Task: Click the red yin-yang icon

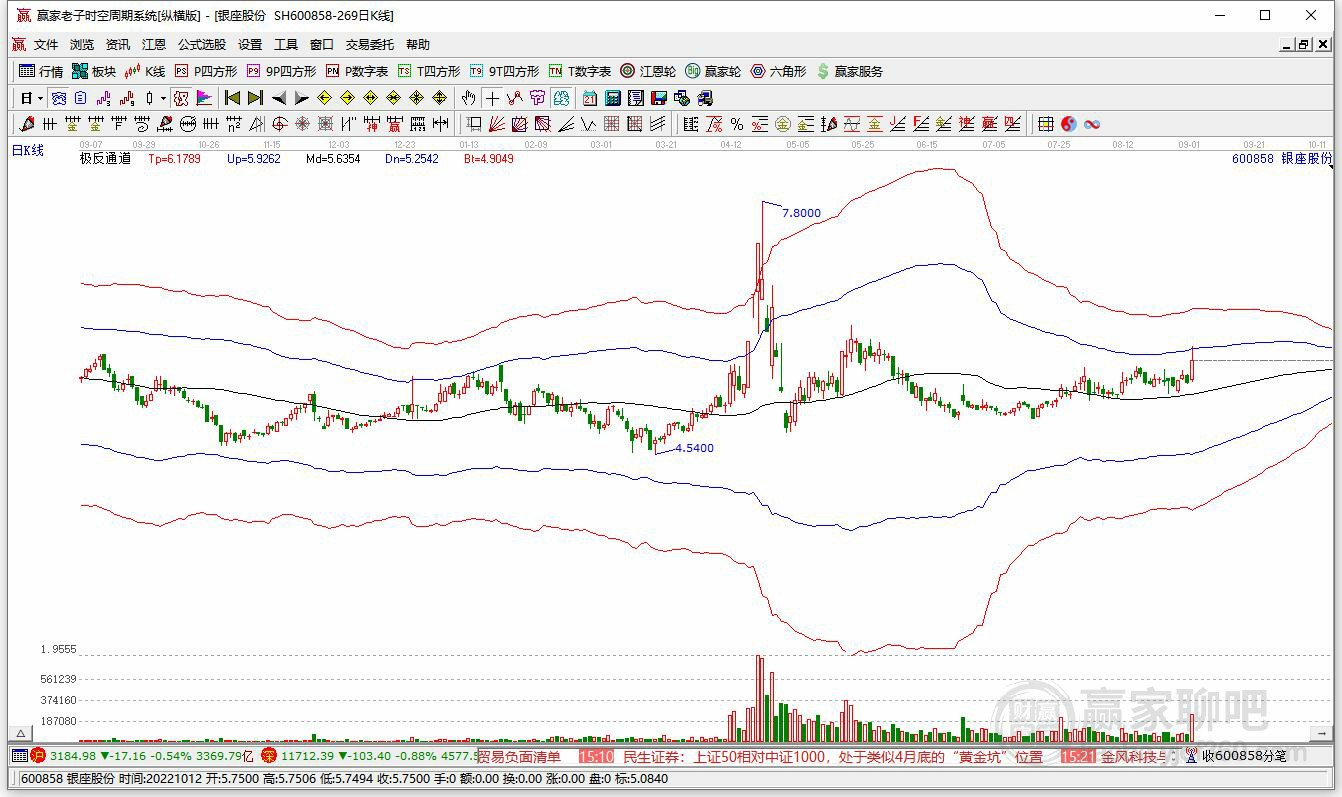Action: click(x=1069, y=124)
